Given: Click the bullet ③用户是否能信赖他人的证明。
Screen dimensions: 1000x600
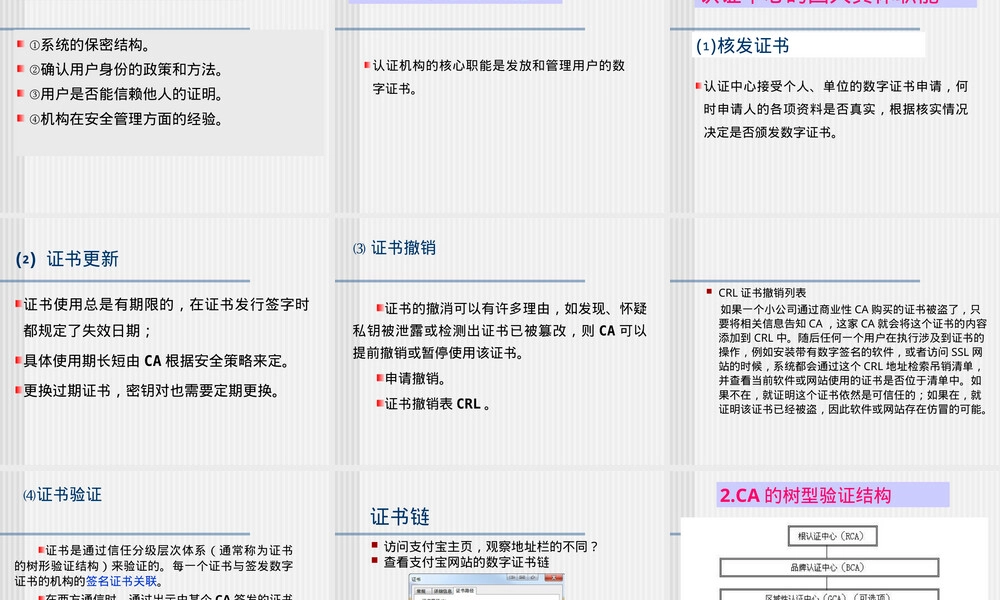Looking at the screenshot, I should [126, 94].
